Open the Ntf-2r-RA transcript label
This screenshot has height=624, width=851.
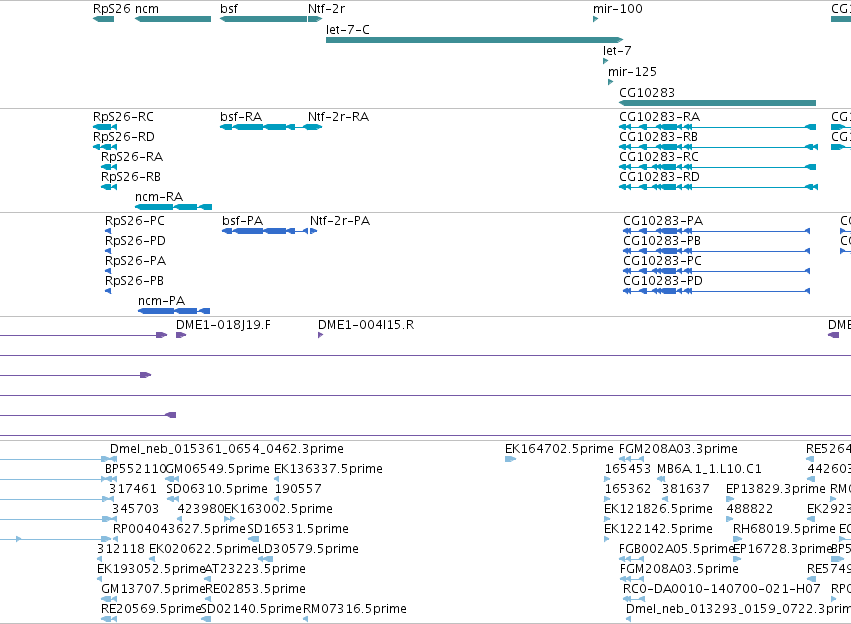(338, 117)
